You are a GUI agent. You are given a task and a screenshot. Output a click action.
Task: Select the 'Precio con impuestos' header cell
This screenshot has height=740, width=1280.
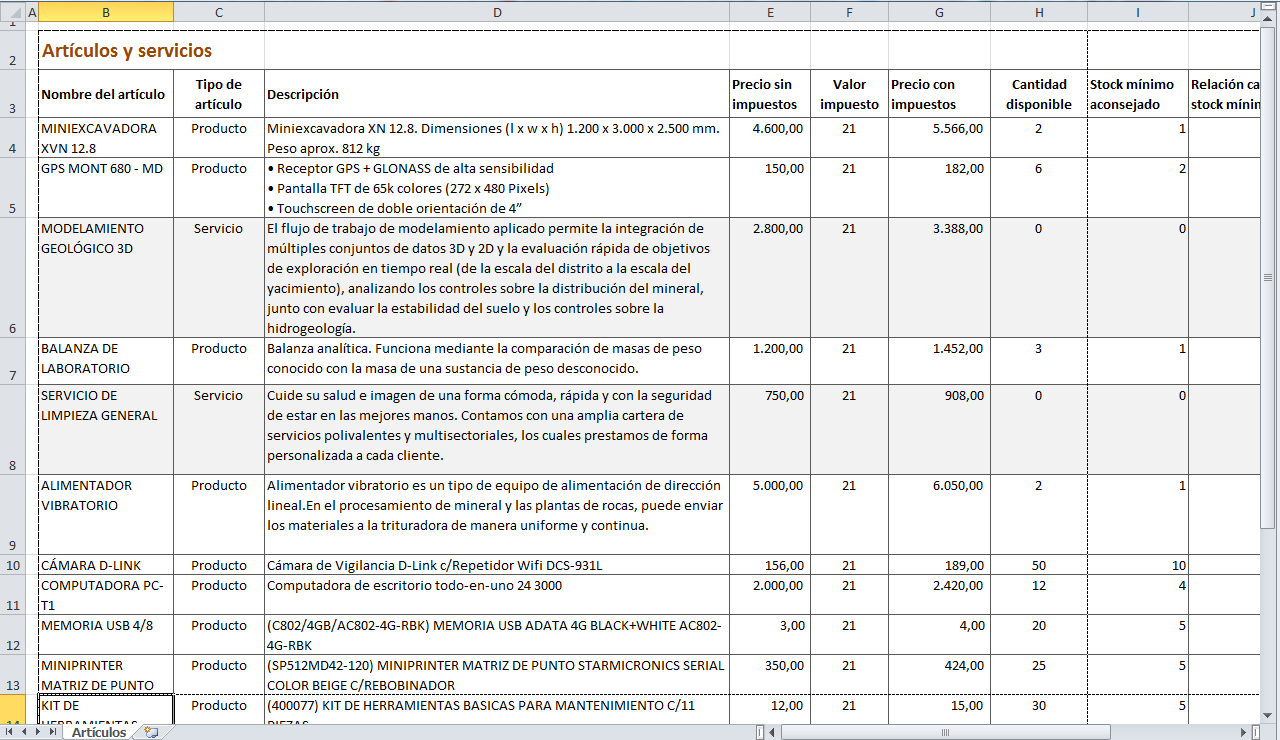[x=939, y=94]
